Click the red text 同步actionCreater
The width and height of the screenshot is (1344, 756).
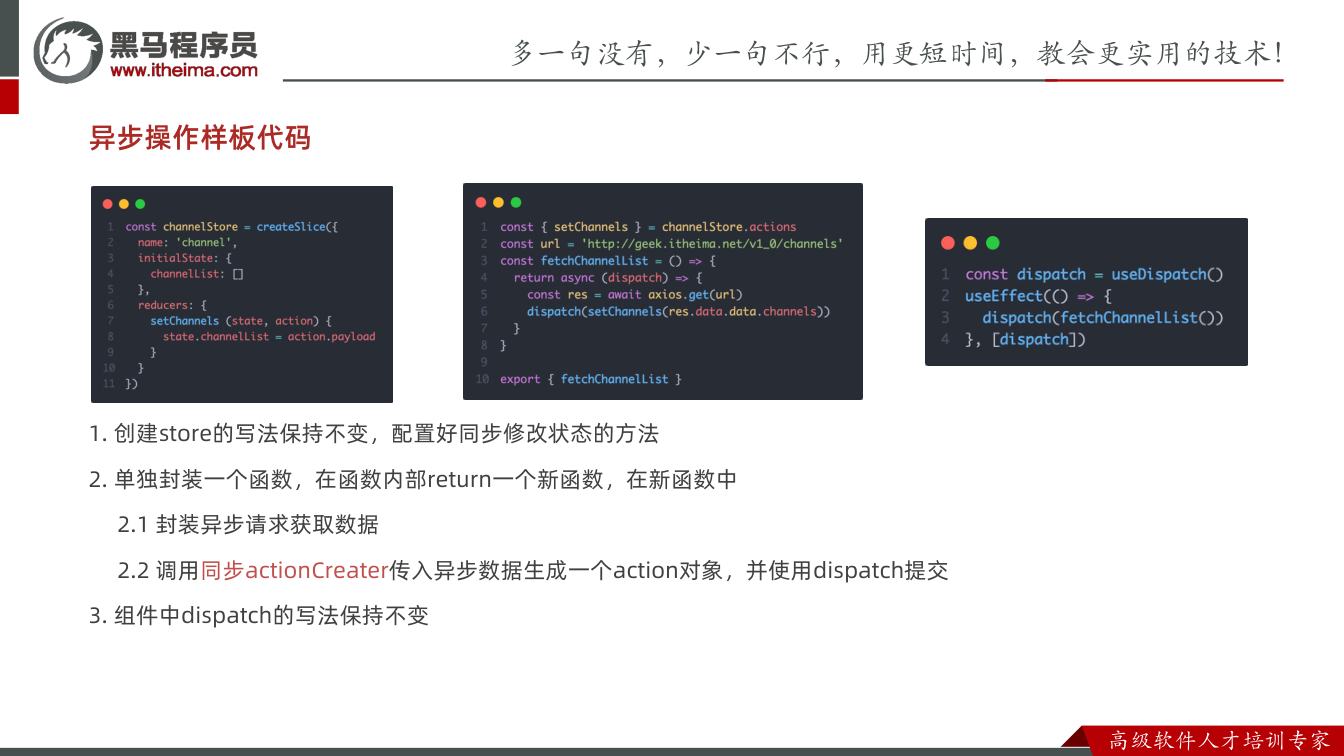click(294, 570)
